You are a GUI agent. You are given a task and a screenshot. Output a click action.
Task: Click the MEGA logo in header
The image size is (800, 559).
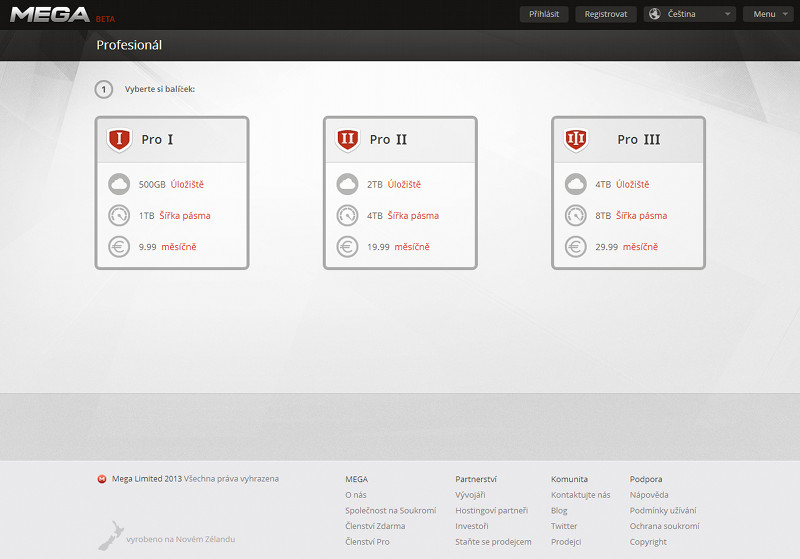[x=50, y=15]
